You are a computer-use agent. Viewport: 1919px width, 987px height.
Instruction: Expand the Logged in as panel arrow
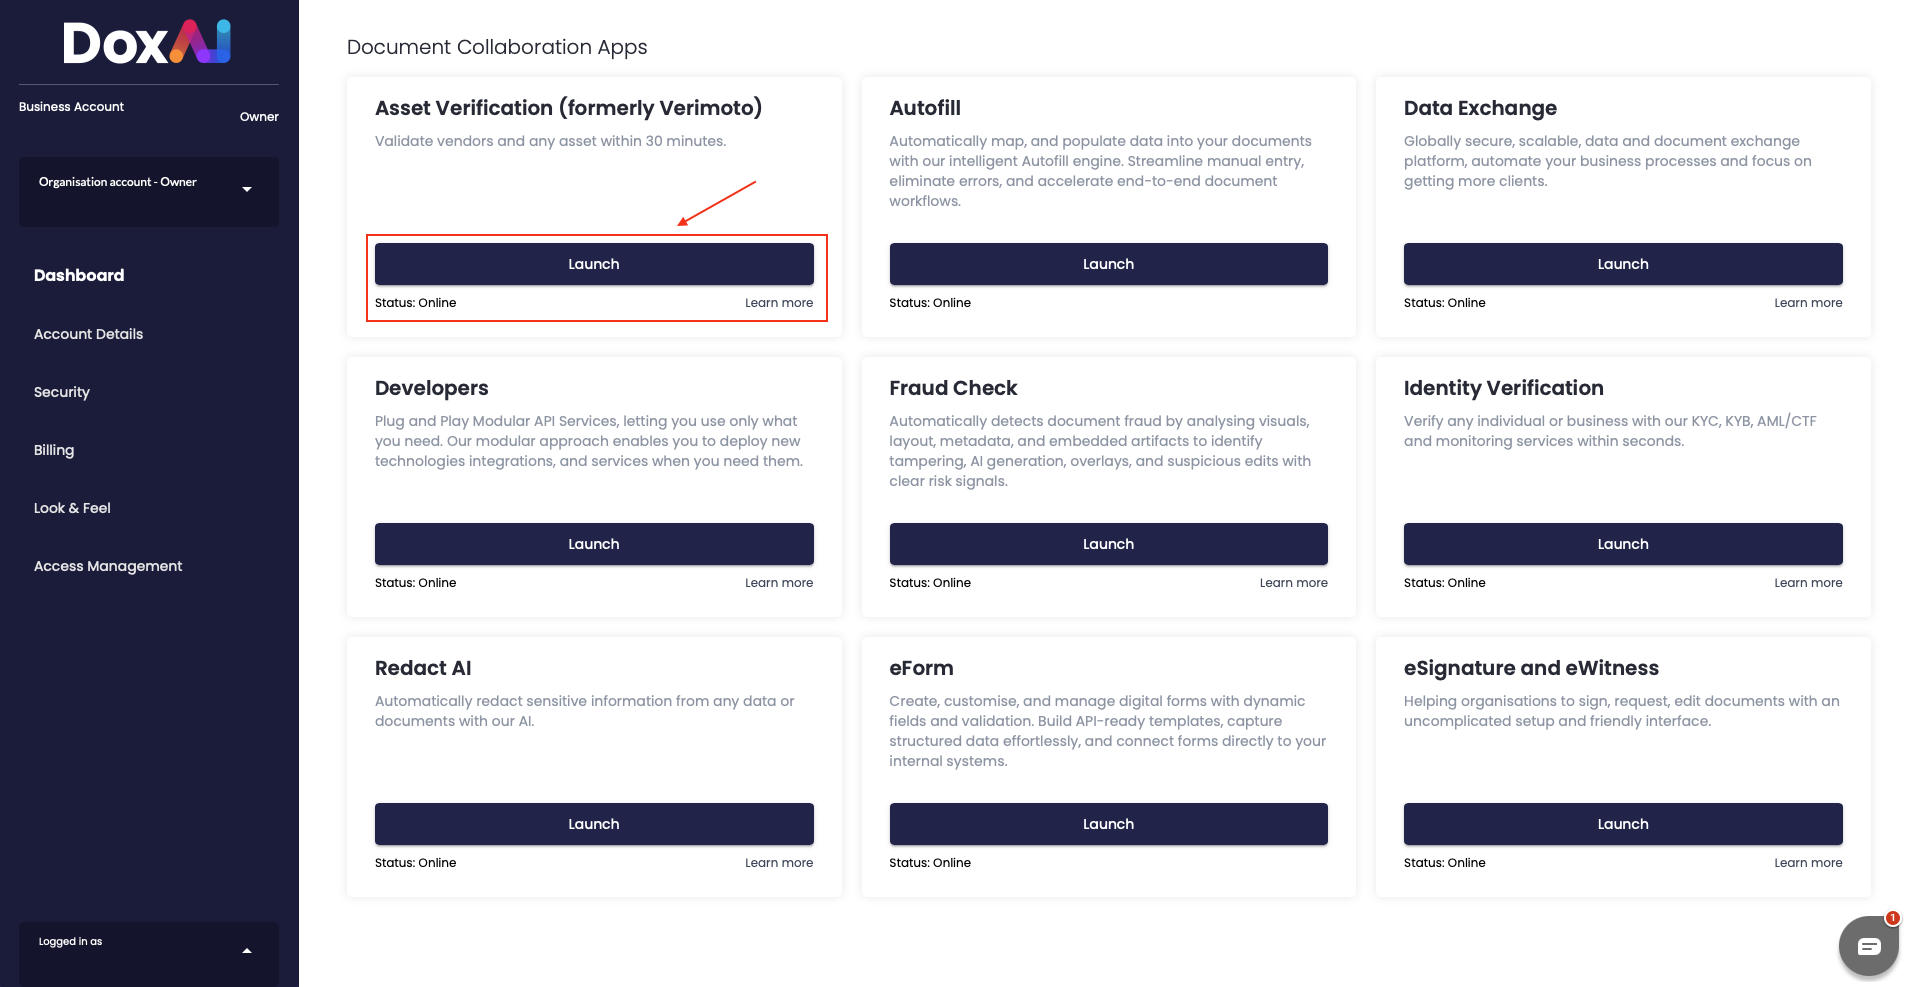point(247,951)
